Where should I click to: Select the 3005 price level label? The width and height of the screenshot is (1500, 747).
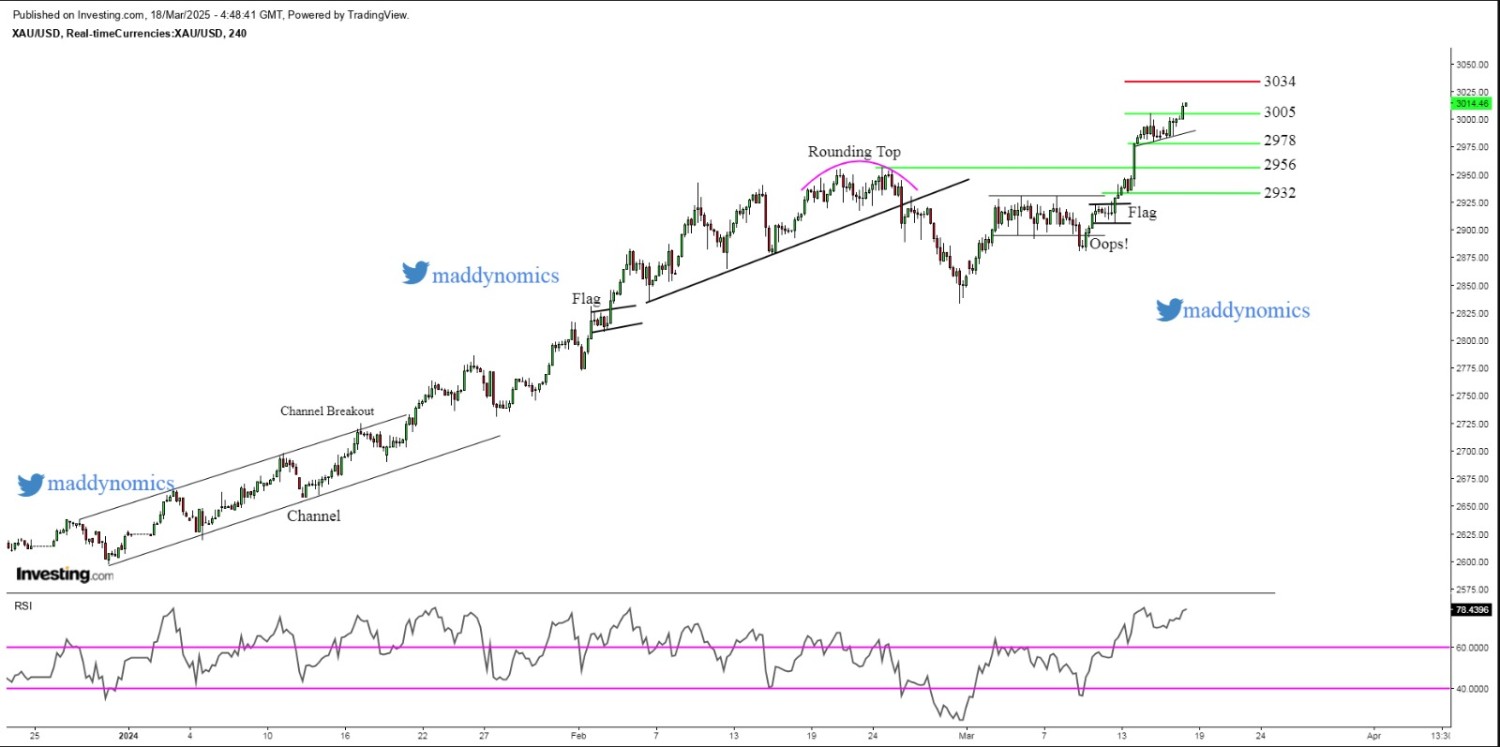click(1280, 112)
